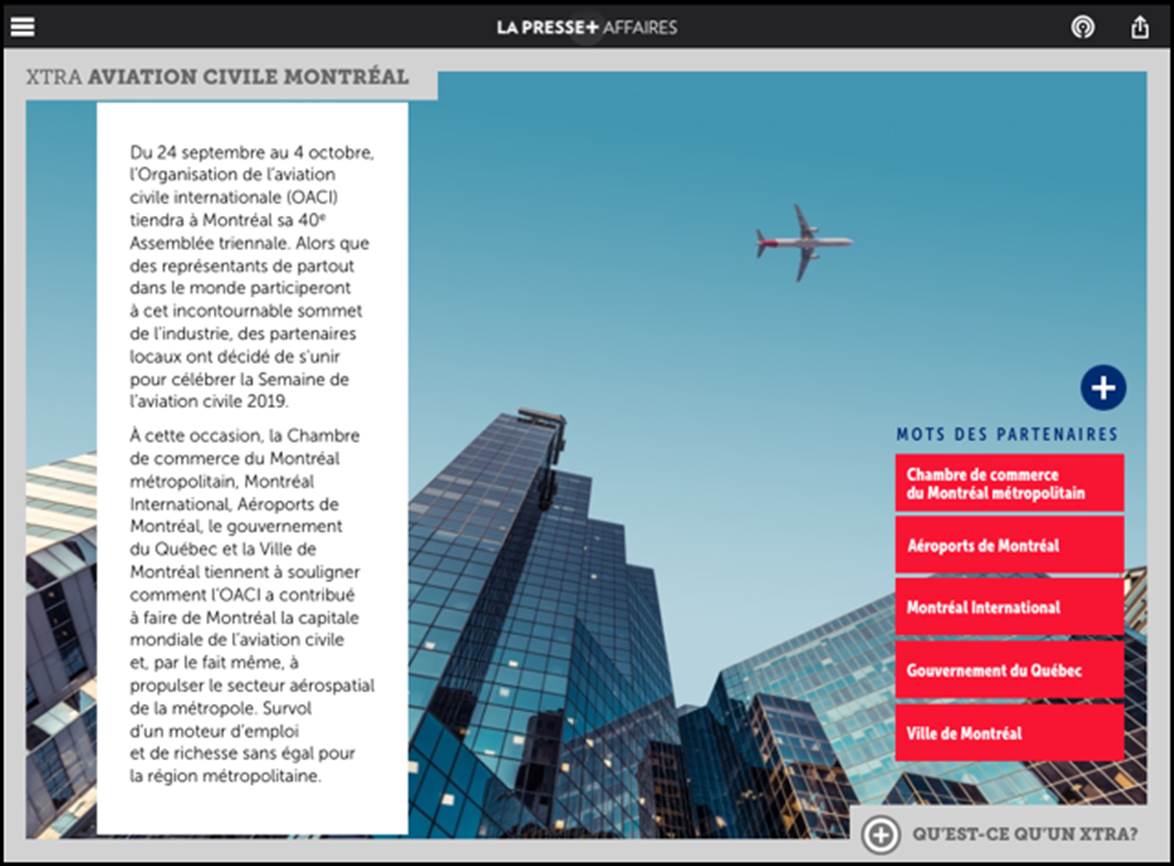Expand the blue plus circle button
Screen dimensions: 1174x866
(1103, 388)
